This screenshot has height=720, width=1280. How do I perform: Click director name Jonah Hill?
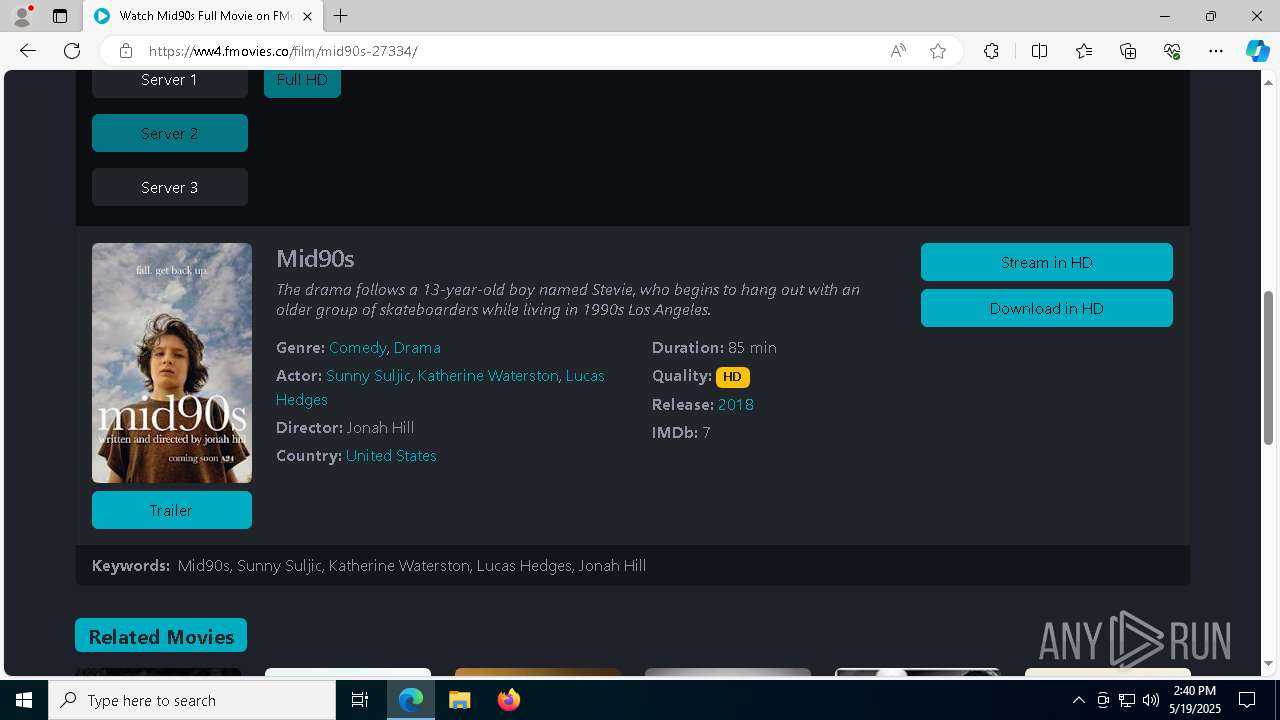pos(380,428)
